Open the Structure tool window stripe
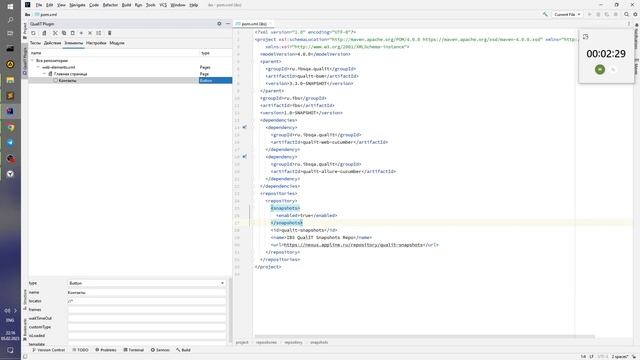The width and height of the screenshot is (640, 360). (25, 300)
